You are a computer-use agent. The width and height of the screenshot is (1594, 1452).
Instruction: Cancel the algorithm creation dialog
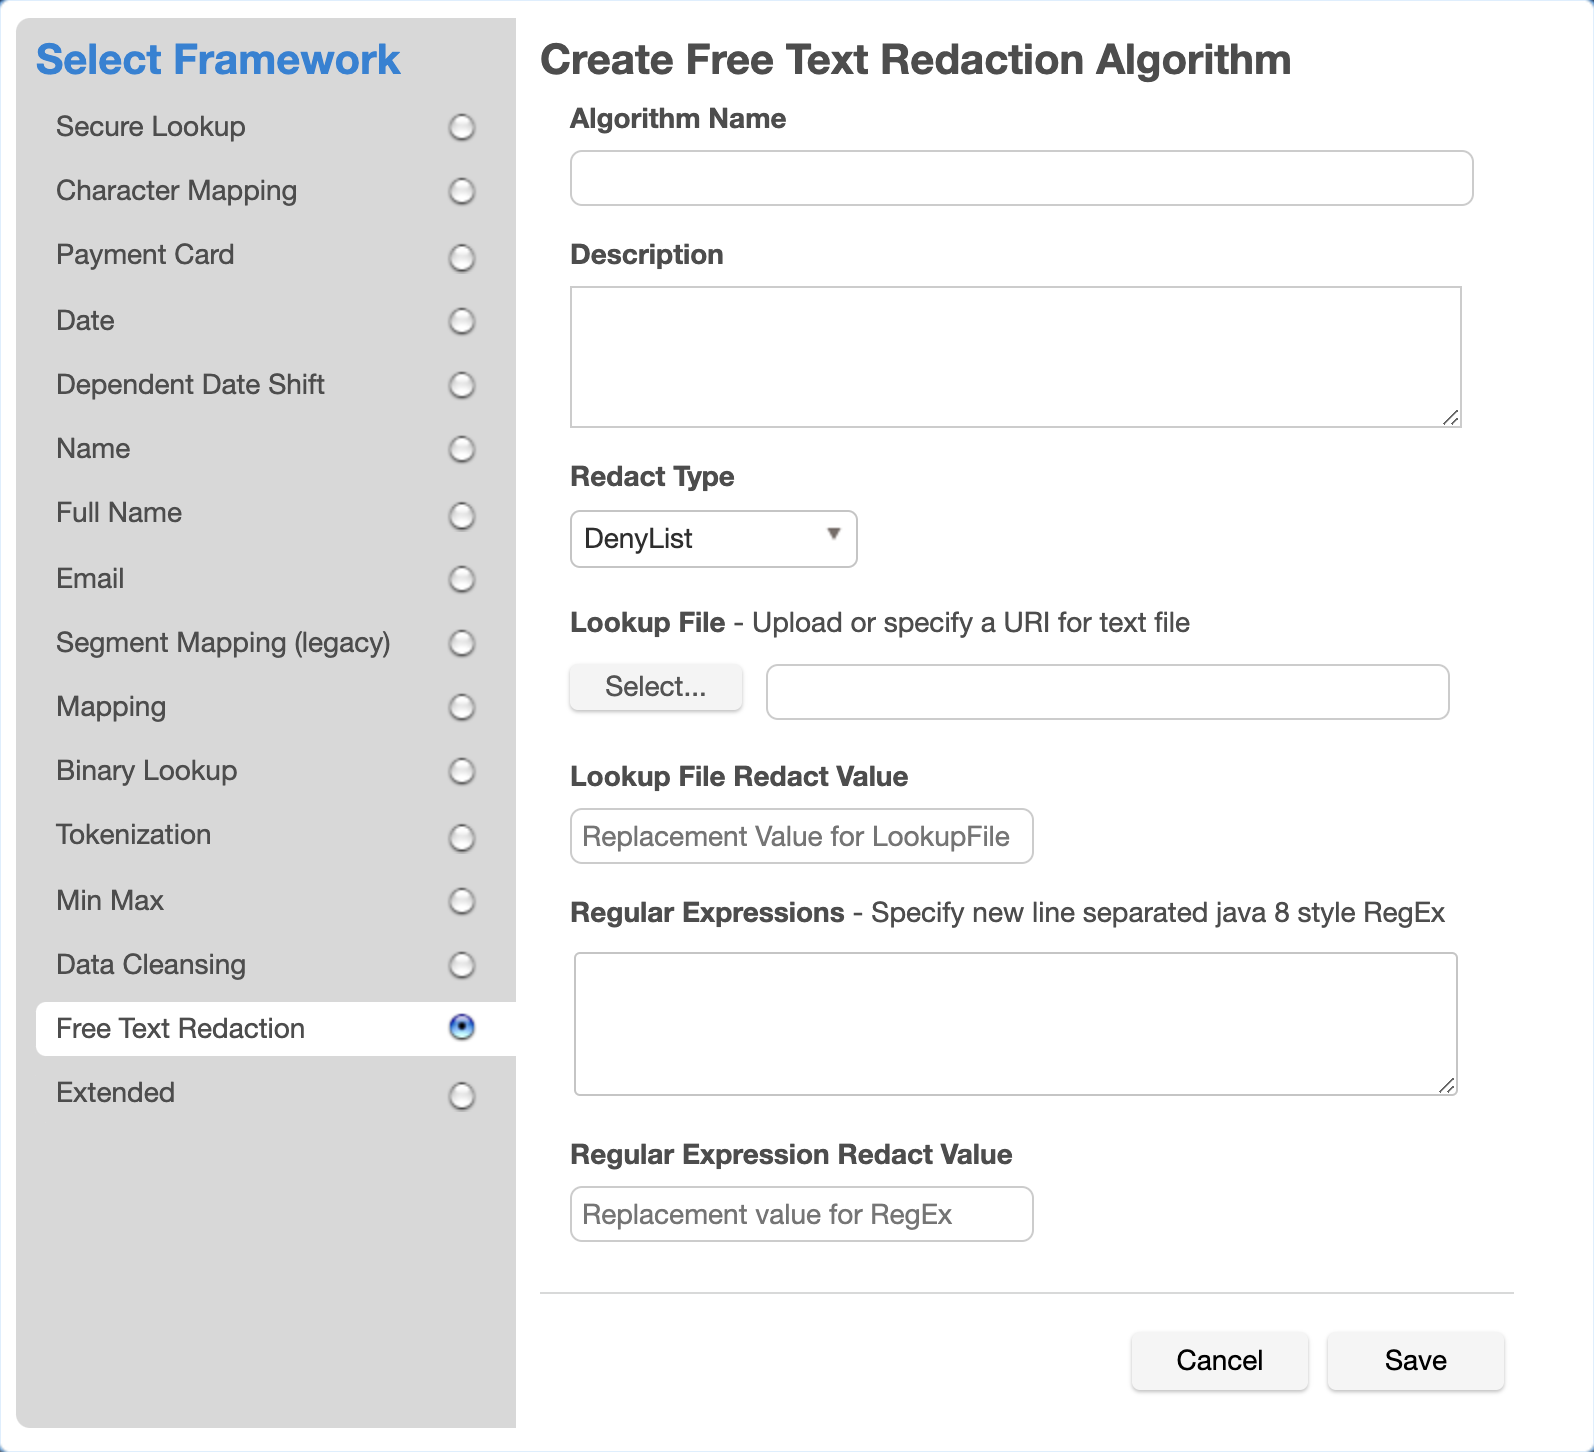1219,1360
